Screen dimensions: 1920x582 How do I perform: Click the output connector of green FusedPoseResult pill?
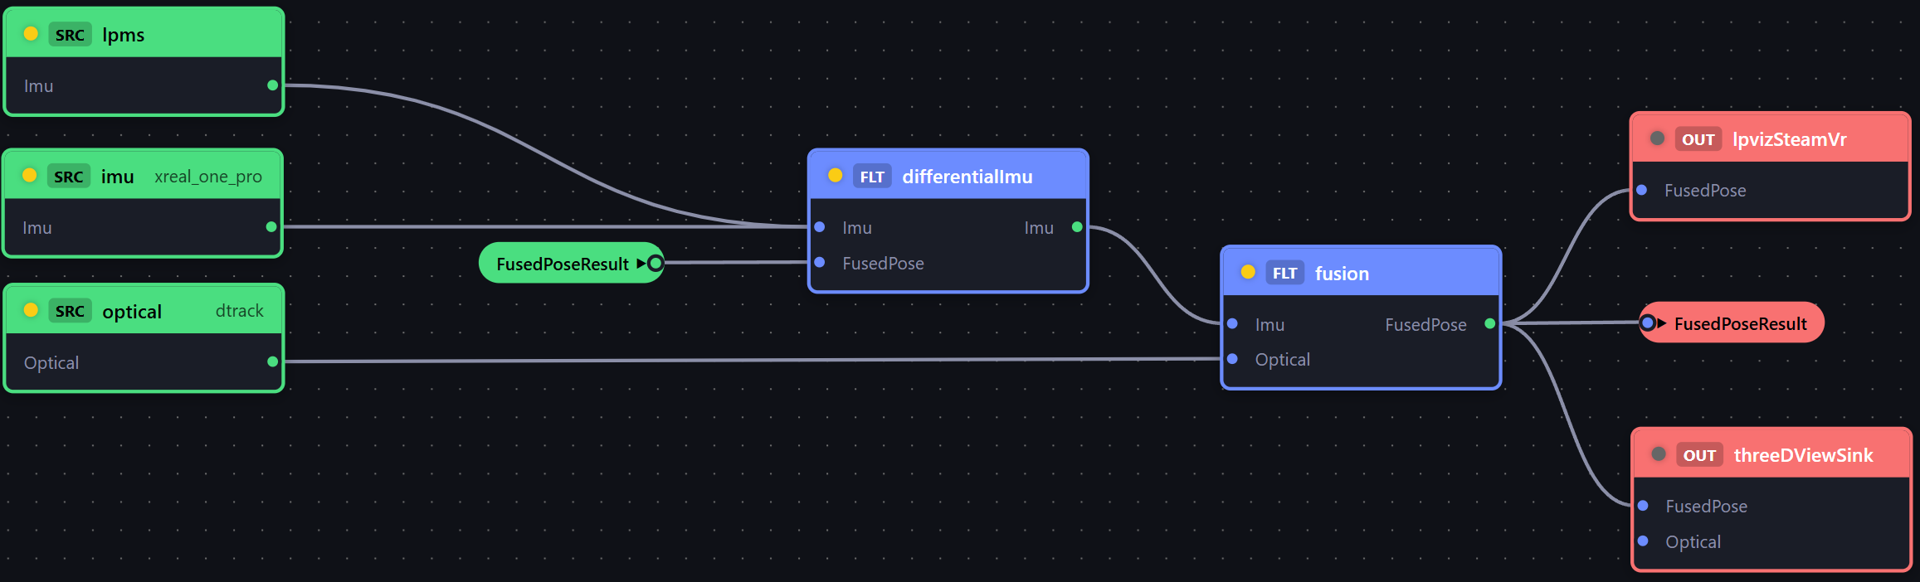(x=654, y=263)
